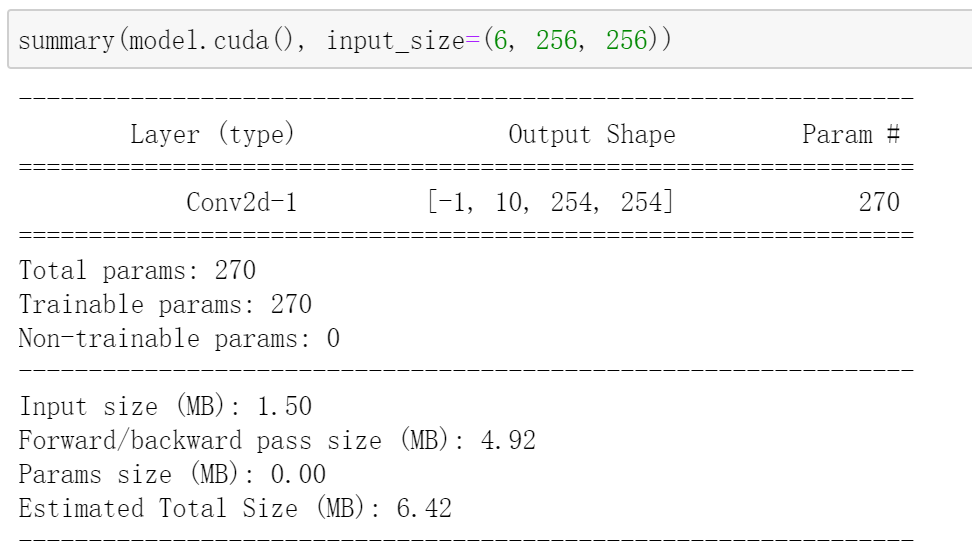Click the green number 6 in tuple
This screenshot has height=550, width=972.
[500, 40]
